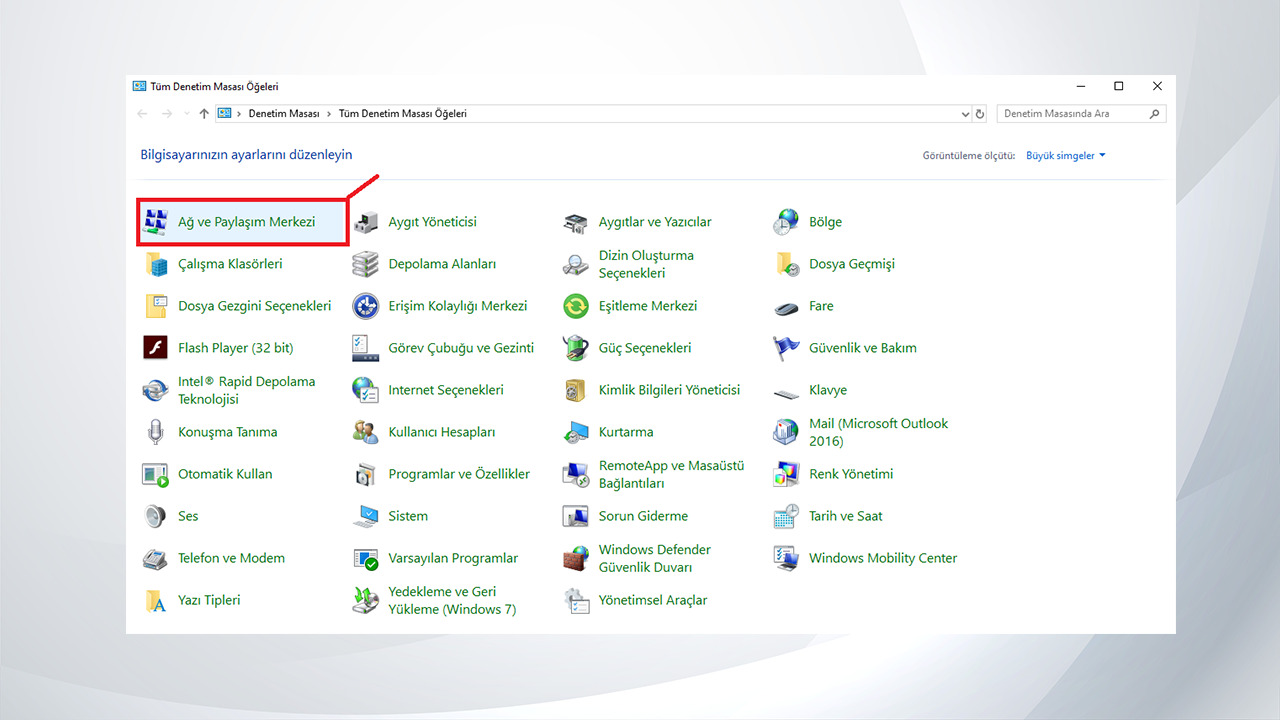The height and width of the screenshot is (720, 1280).
Task: Open Intel Rapid Depolama Teknolojisi icon
Action: click(155, 390)
